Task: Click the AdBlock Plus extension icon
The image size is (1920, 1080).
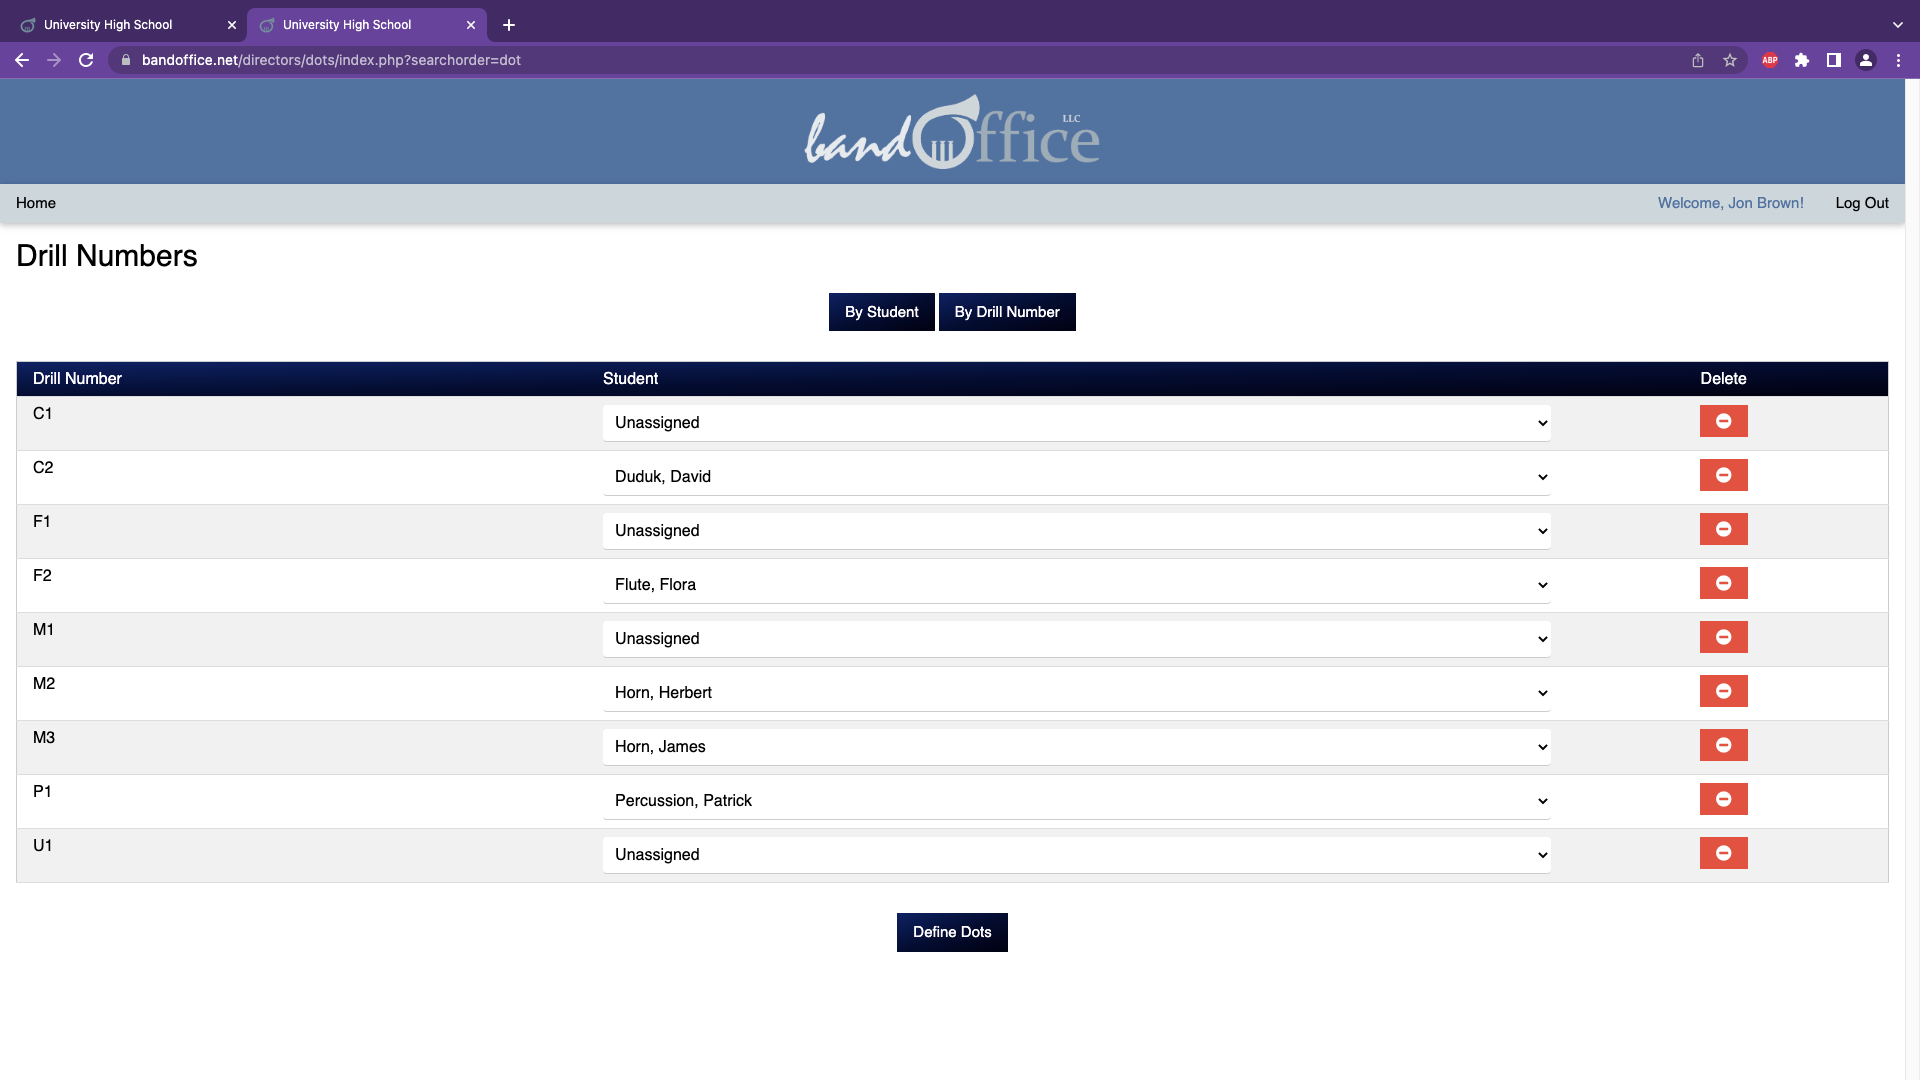Action: point(1770,60)
